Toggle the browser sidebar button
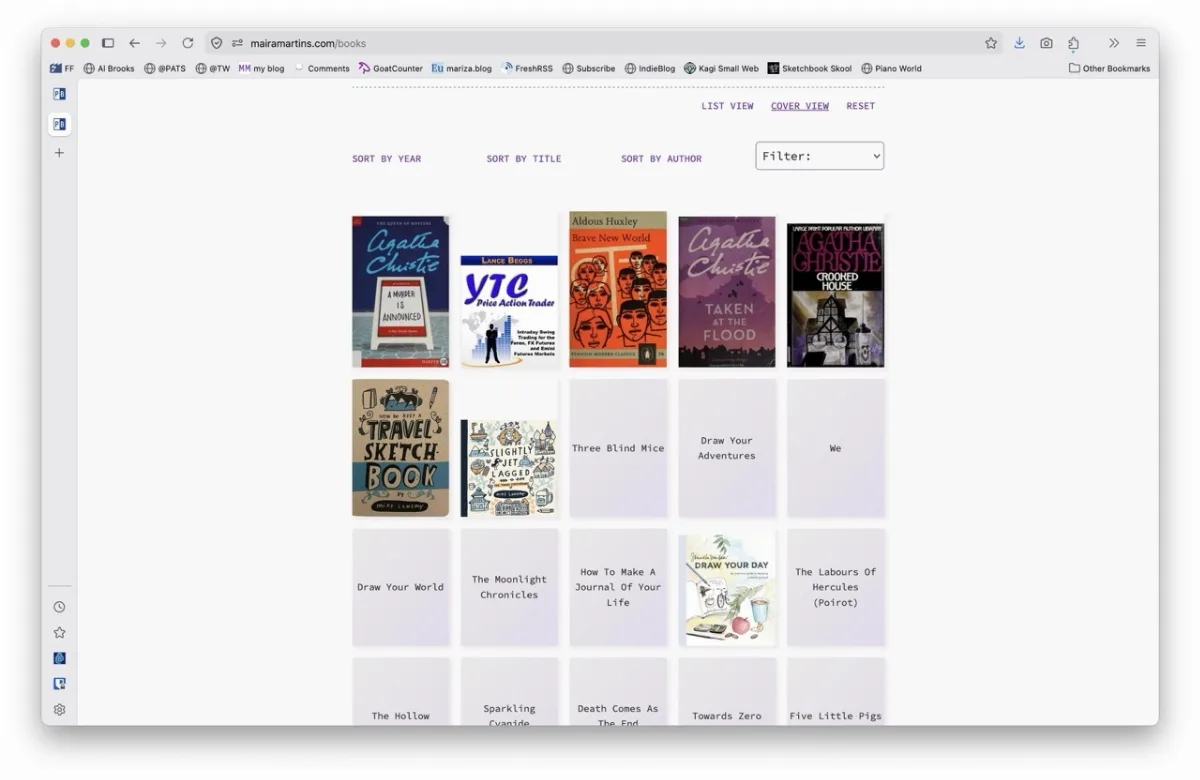The image size is (1200, 780). click(108, 43)
